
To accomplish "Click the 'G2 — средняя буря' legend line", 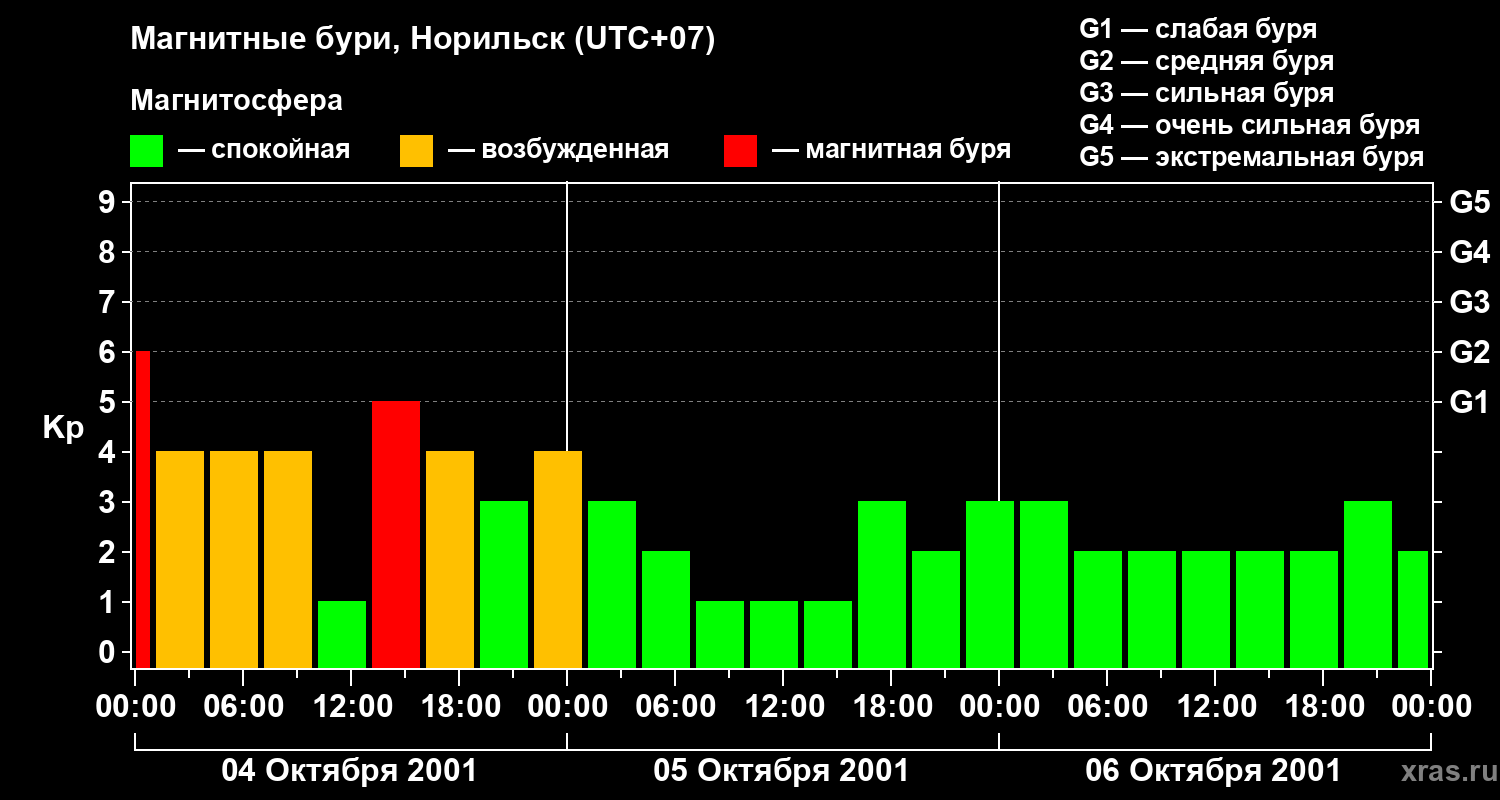I will coord(1207,61).
